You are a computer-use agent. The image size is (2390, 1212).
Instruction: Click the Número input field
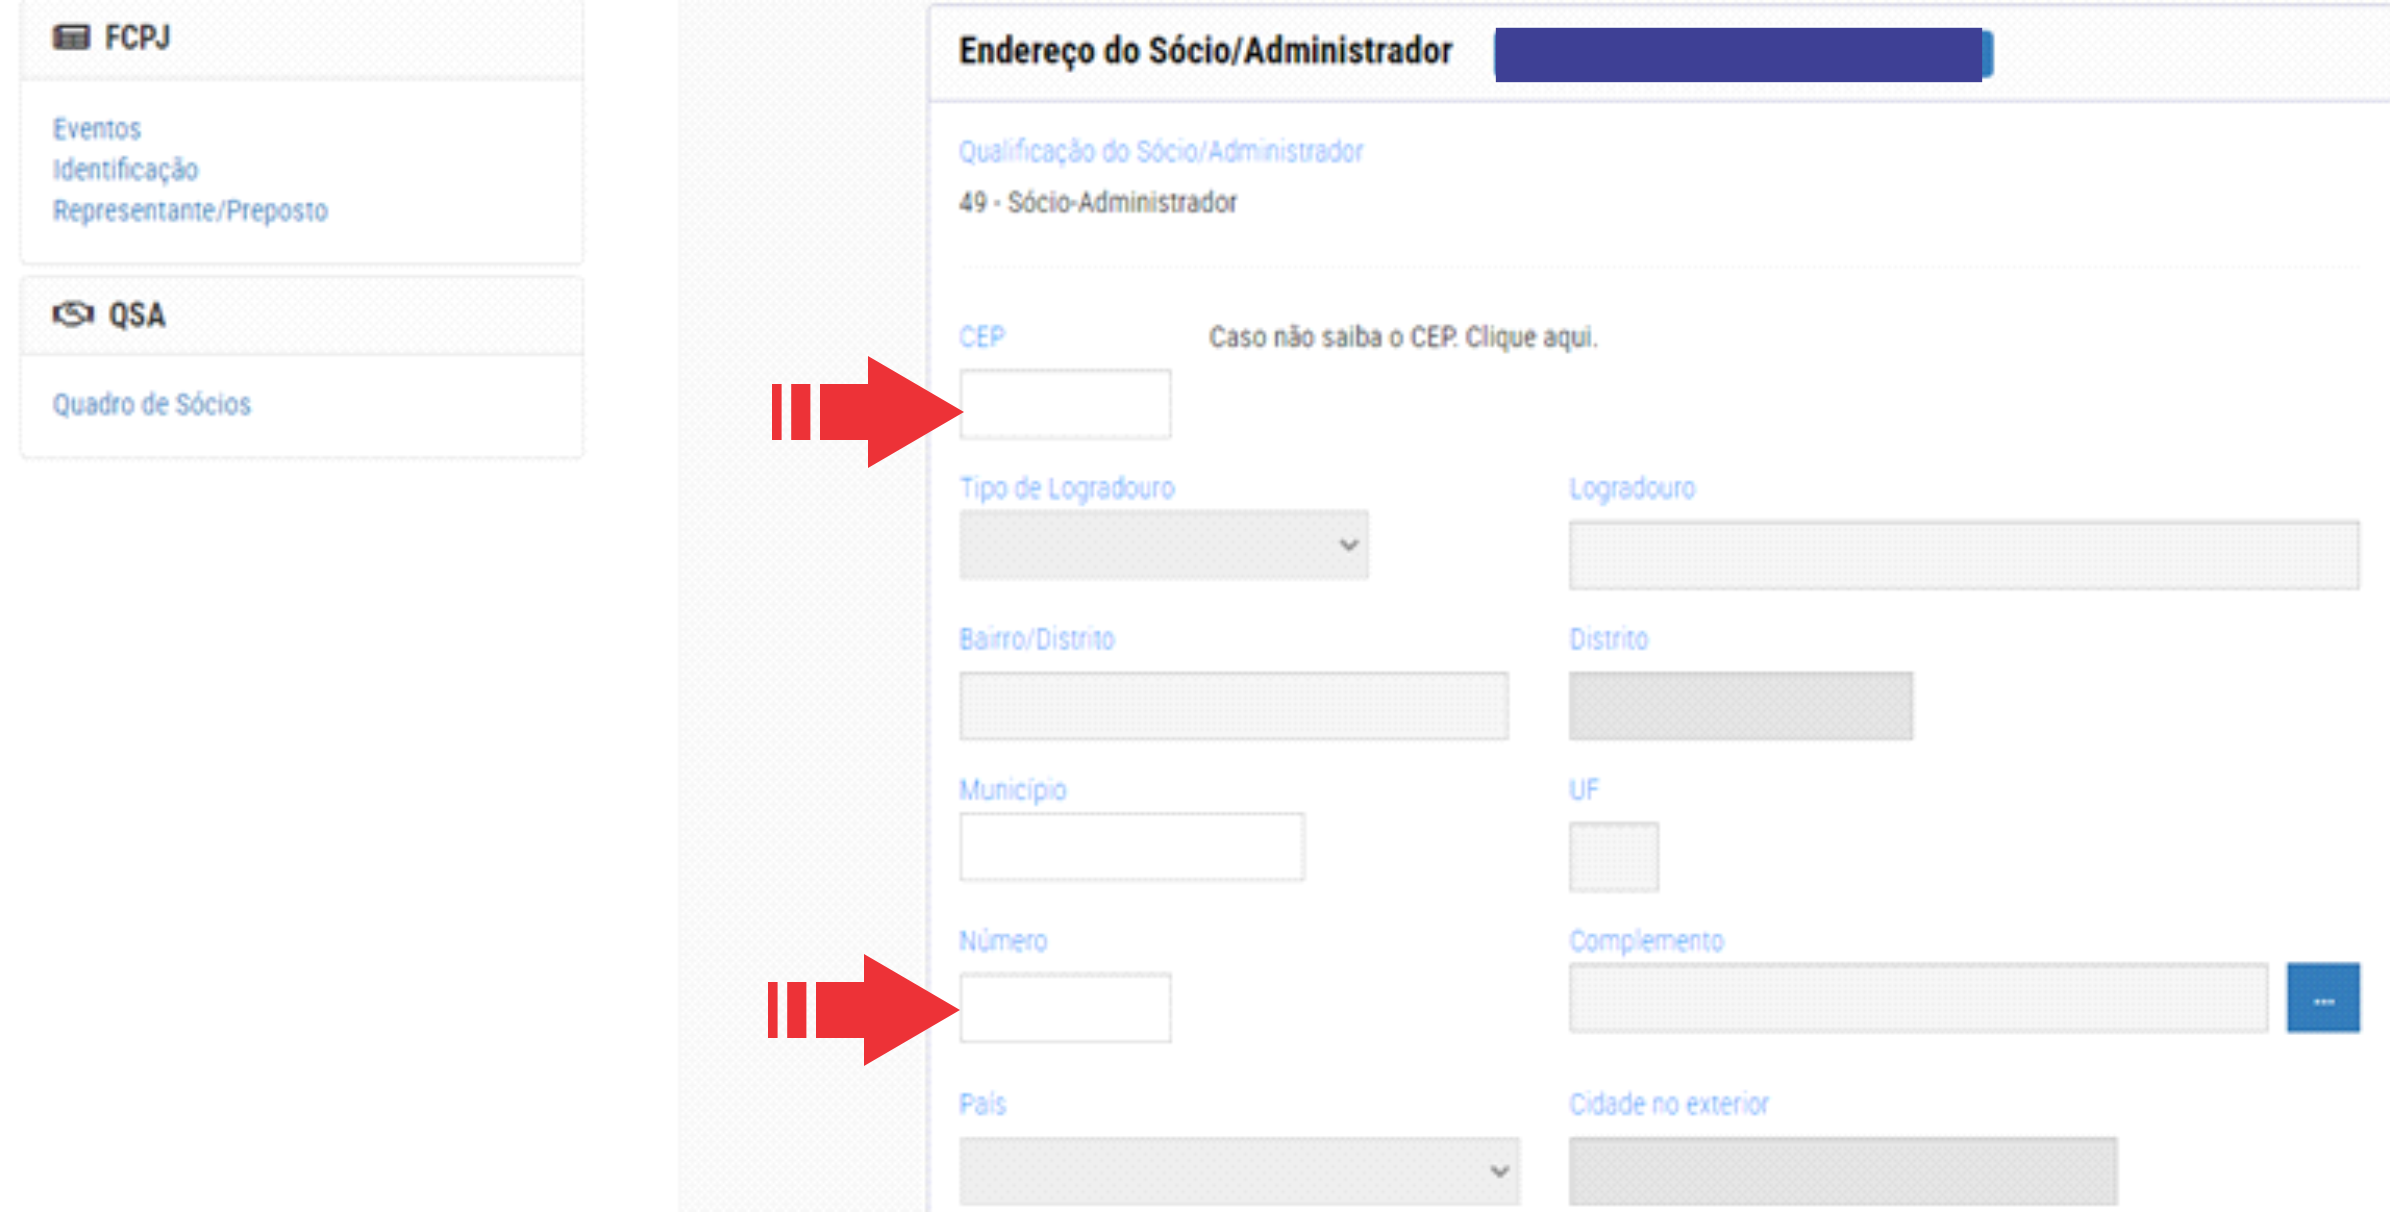[x=1065, y=1008]
